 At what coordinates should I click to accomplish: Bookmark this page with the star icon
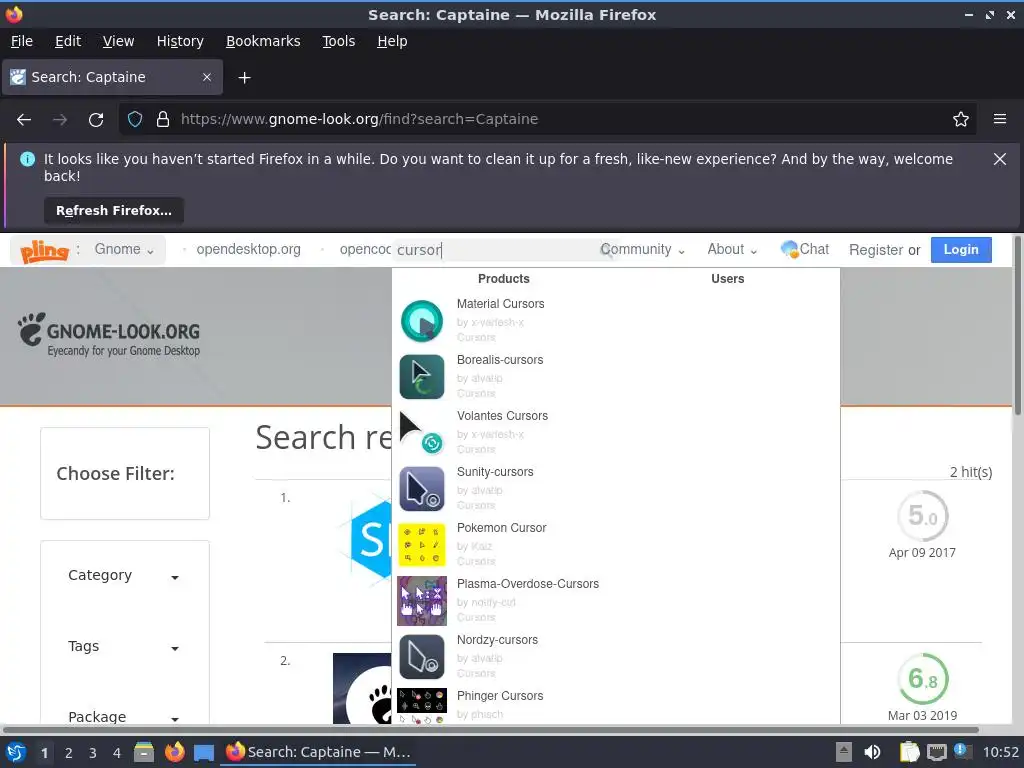[x=961, y=120]
